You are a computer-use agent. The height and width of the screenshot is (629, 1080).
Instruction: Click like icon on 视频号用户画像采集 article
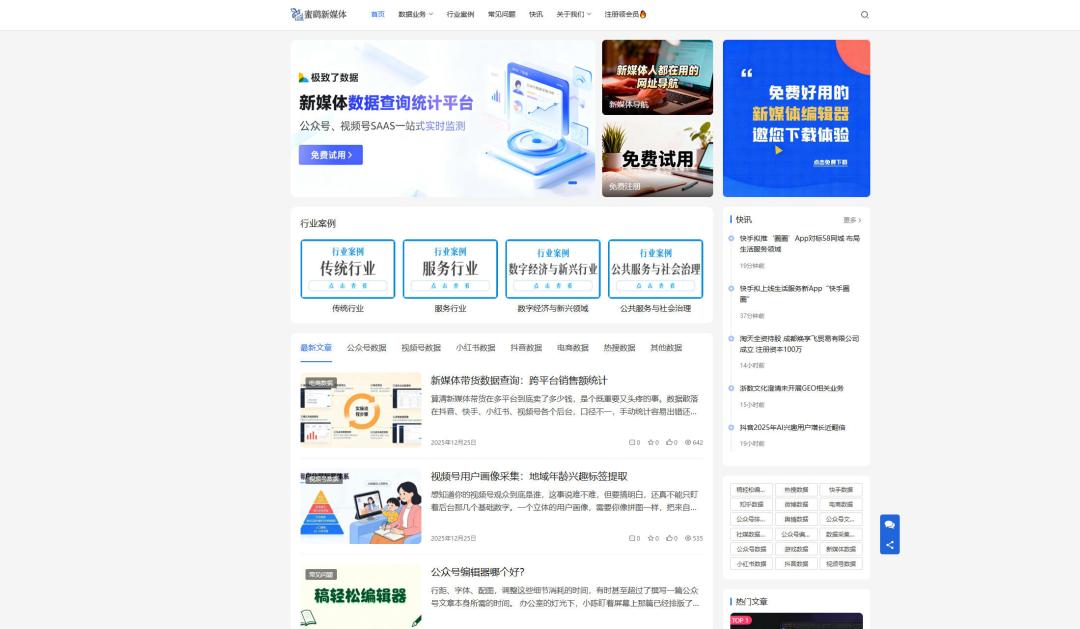tap(669, 538)
